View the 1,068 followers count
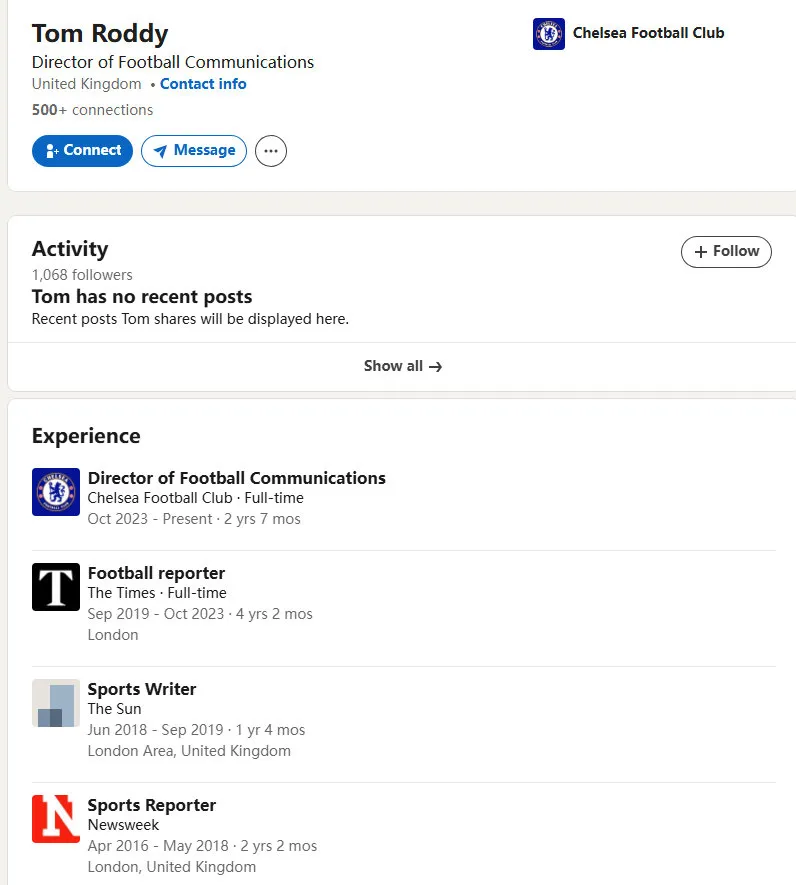796x885 pixels. (82, 275)
